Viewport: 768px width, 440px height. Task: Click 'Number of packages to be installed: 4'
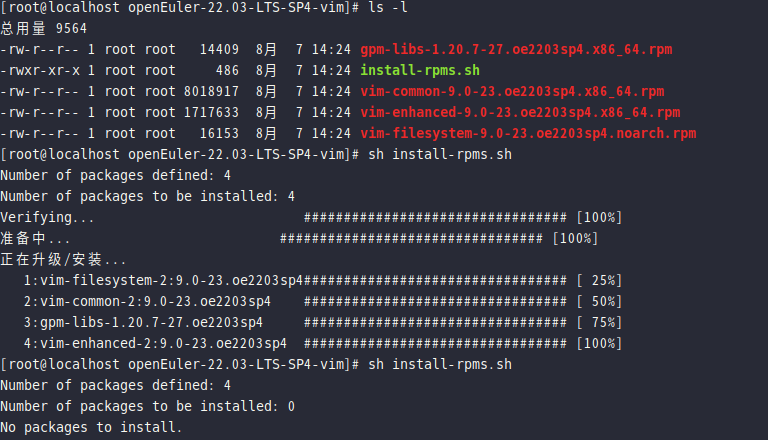point(148,196)
